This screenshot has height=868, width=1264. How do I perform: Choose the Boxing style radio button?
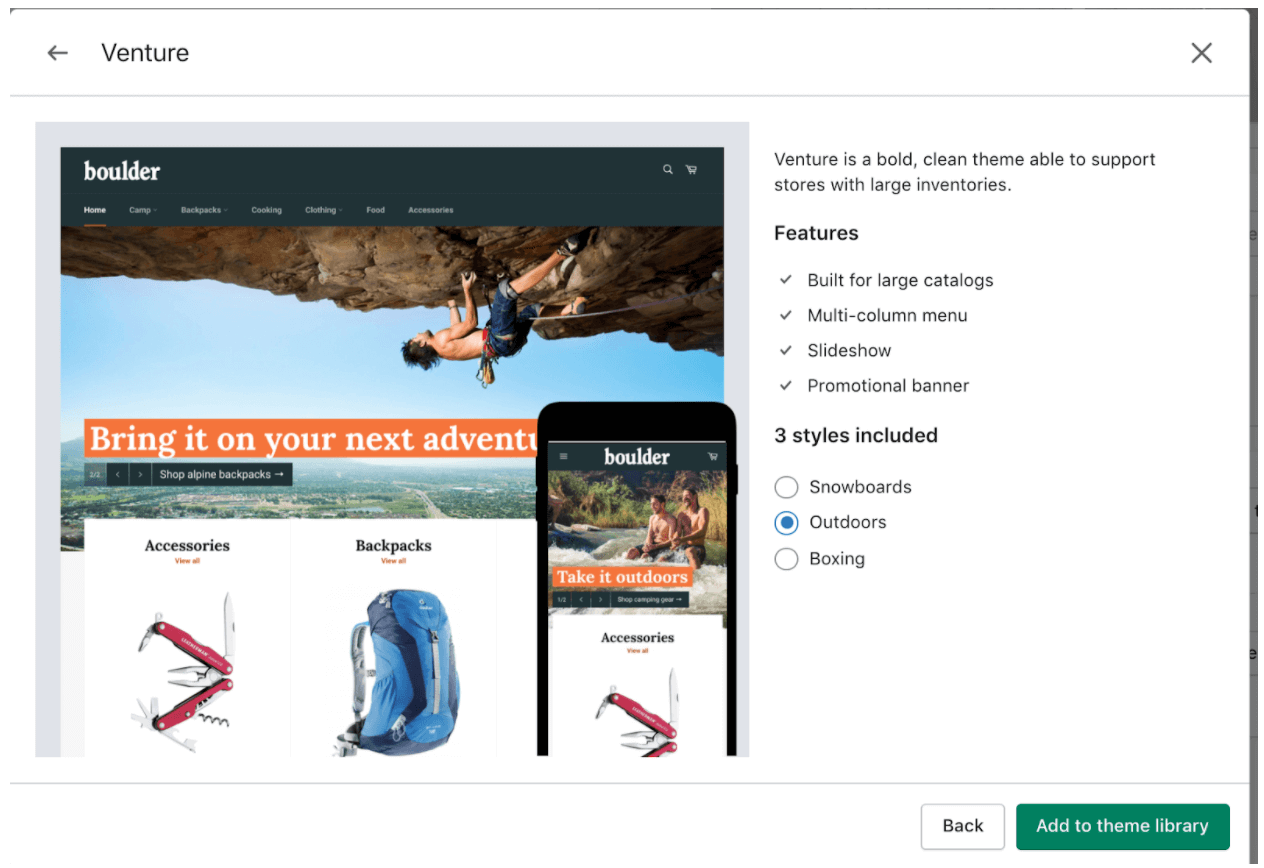(786, 559)
